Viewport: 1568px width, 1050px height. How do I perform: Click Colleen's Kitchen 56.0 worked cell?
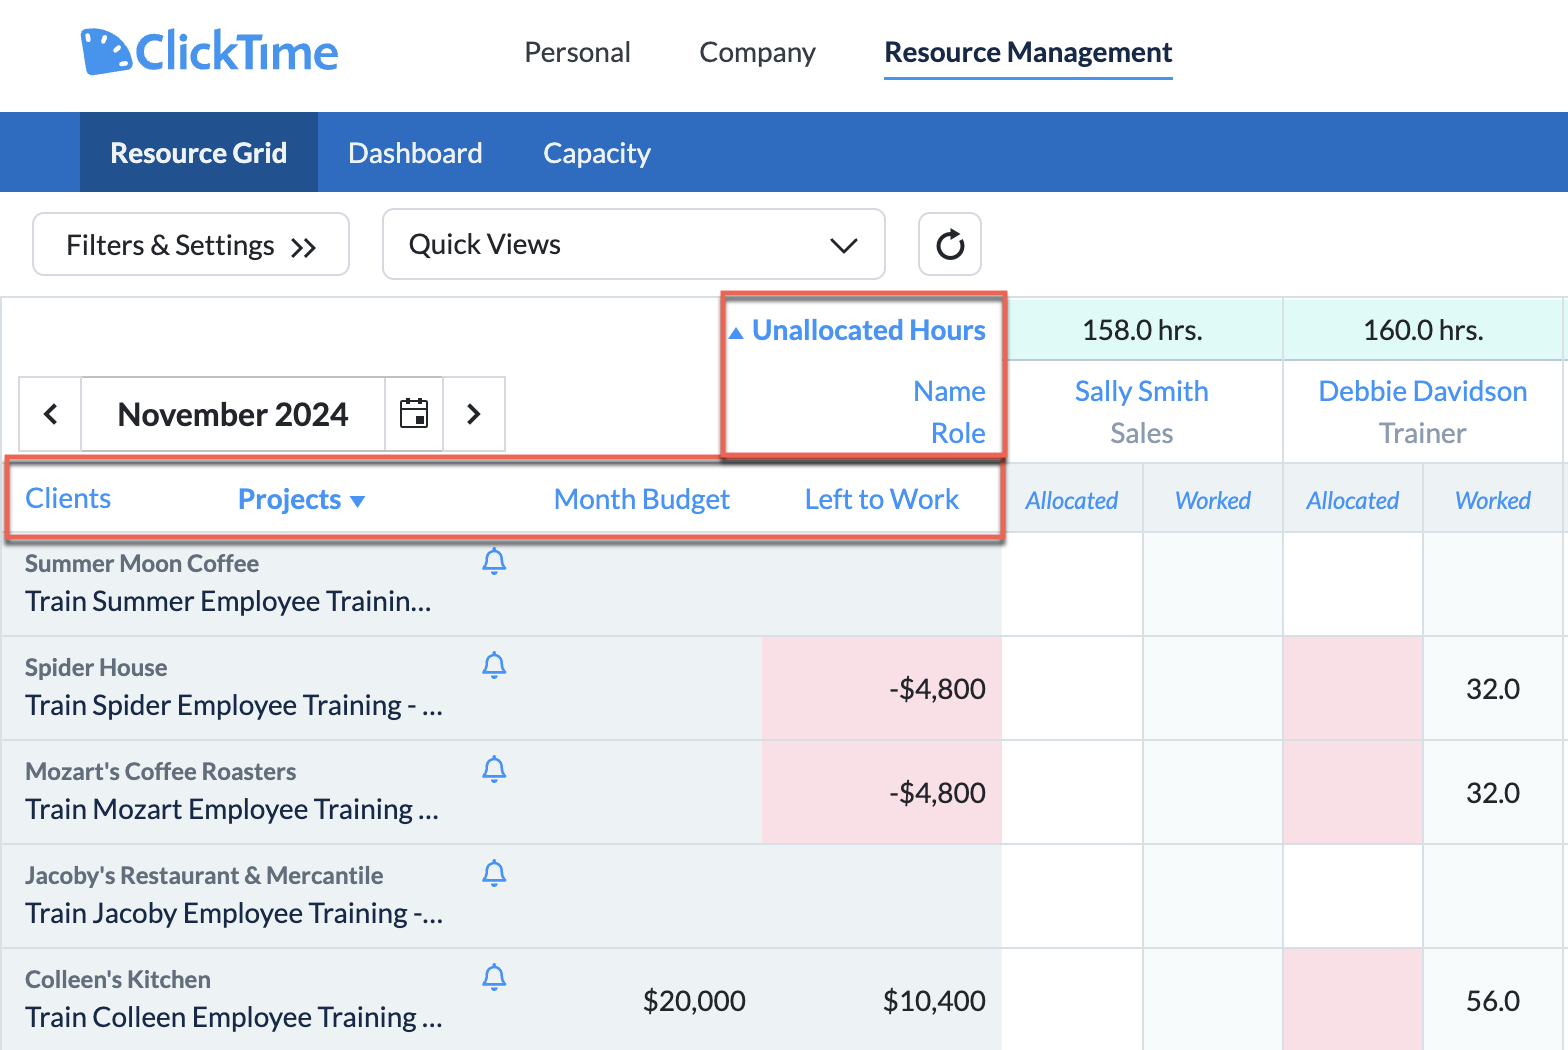point(1493,1000)
